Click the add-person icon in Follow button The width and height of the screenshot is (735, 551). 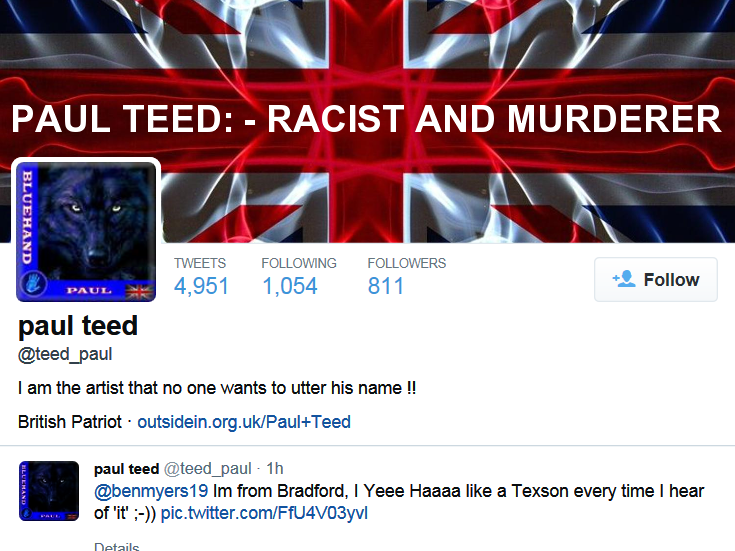624,279
